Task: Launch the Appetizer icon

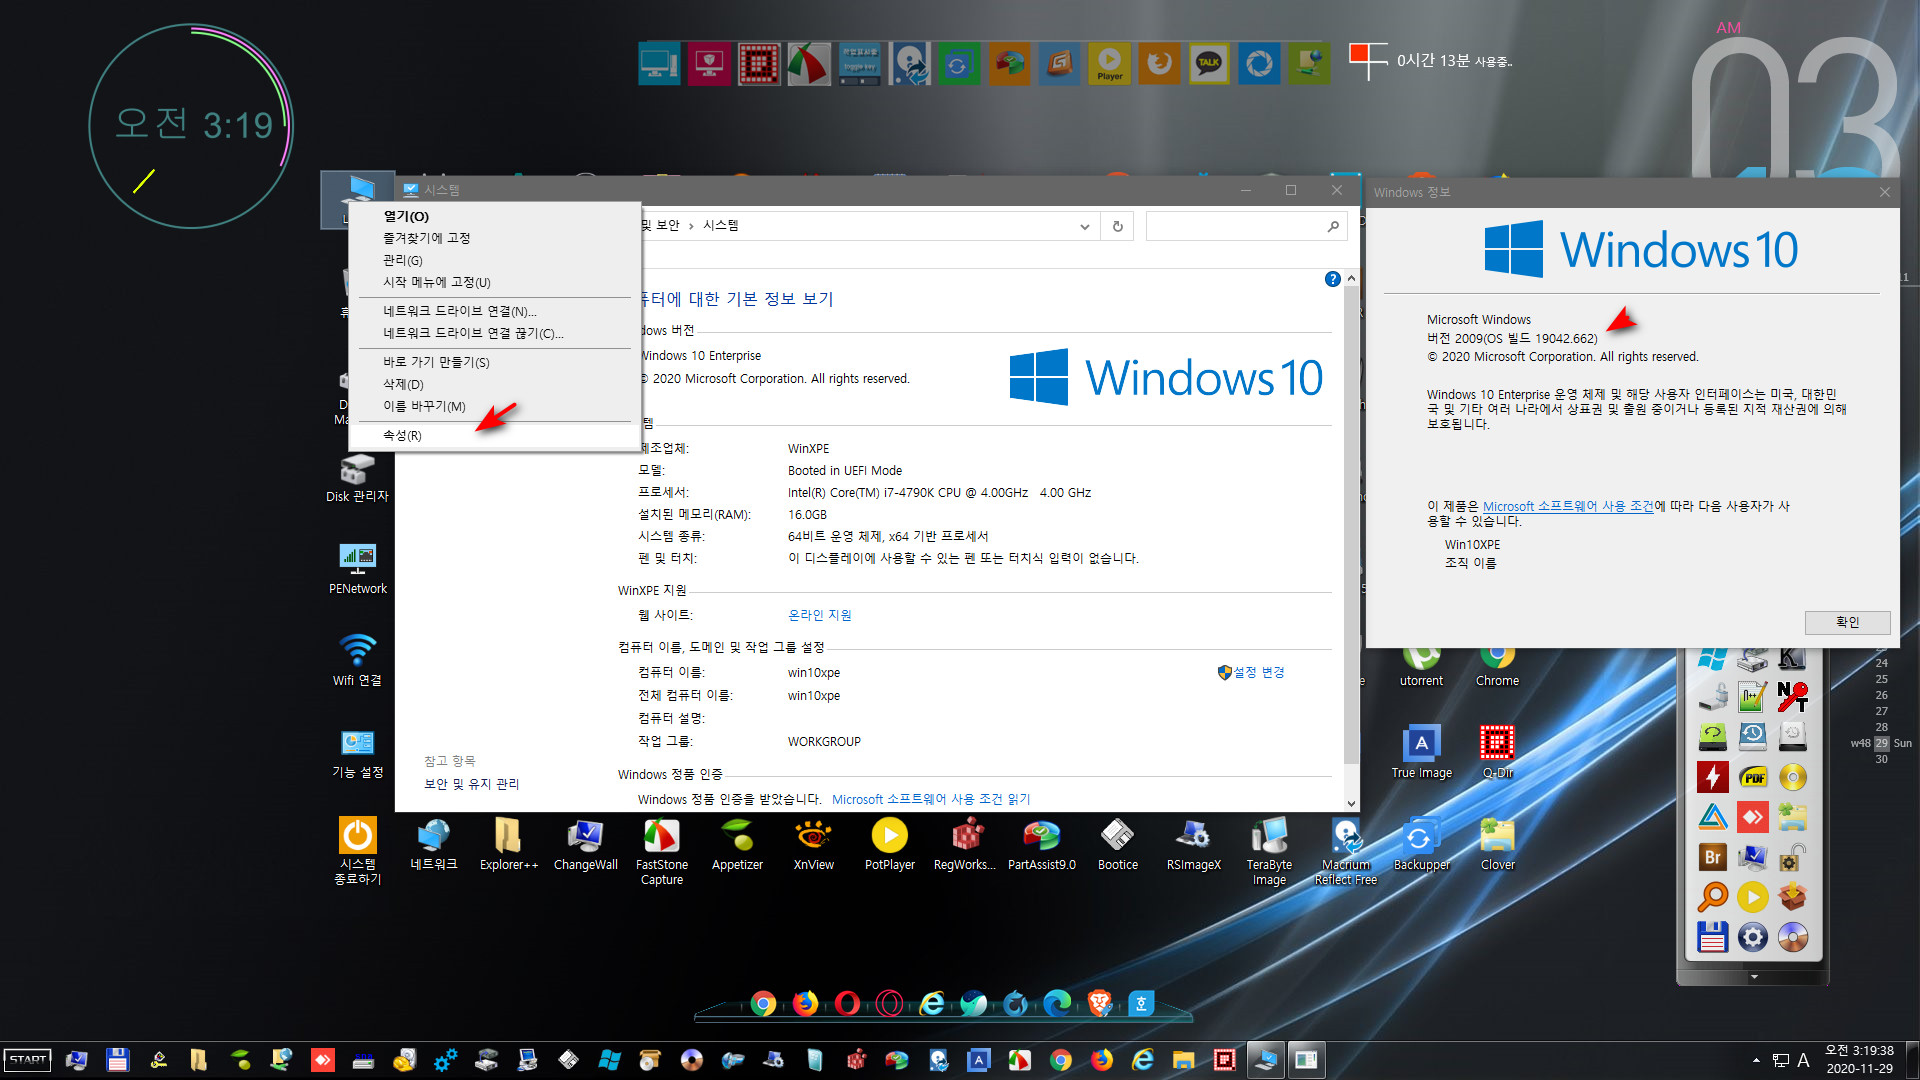Action: click(737, 844)
